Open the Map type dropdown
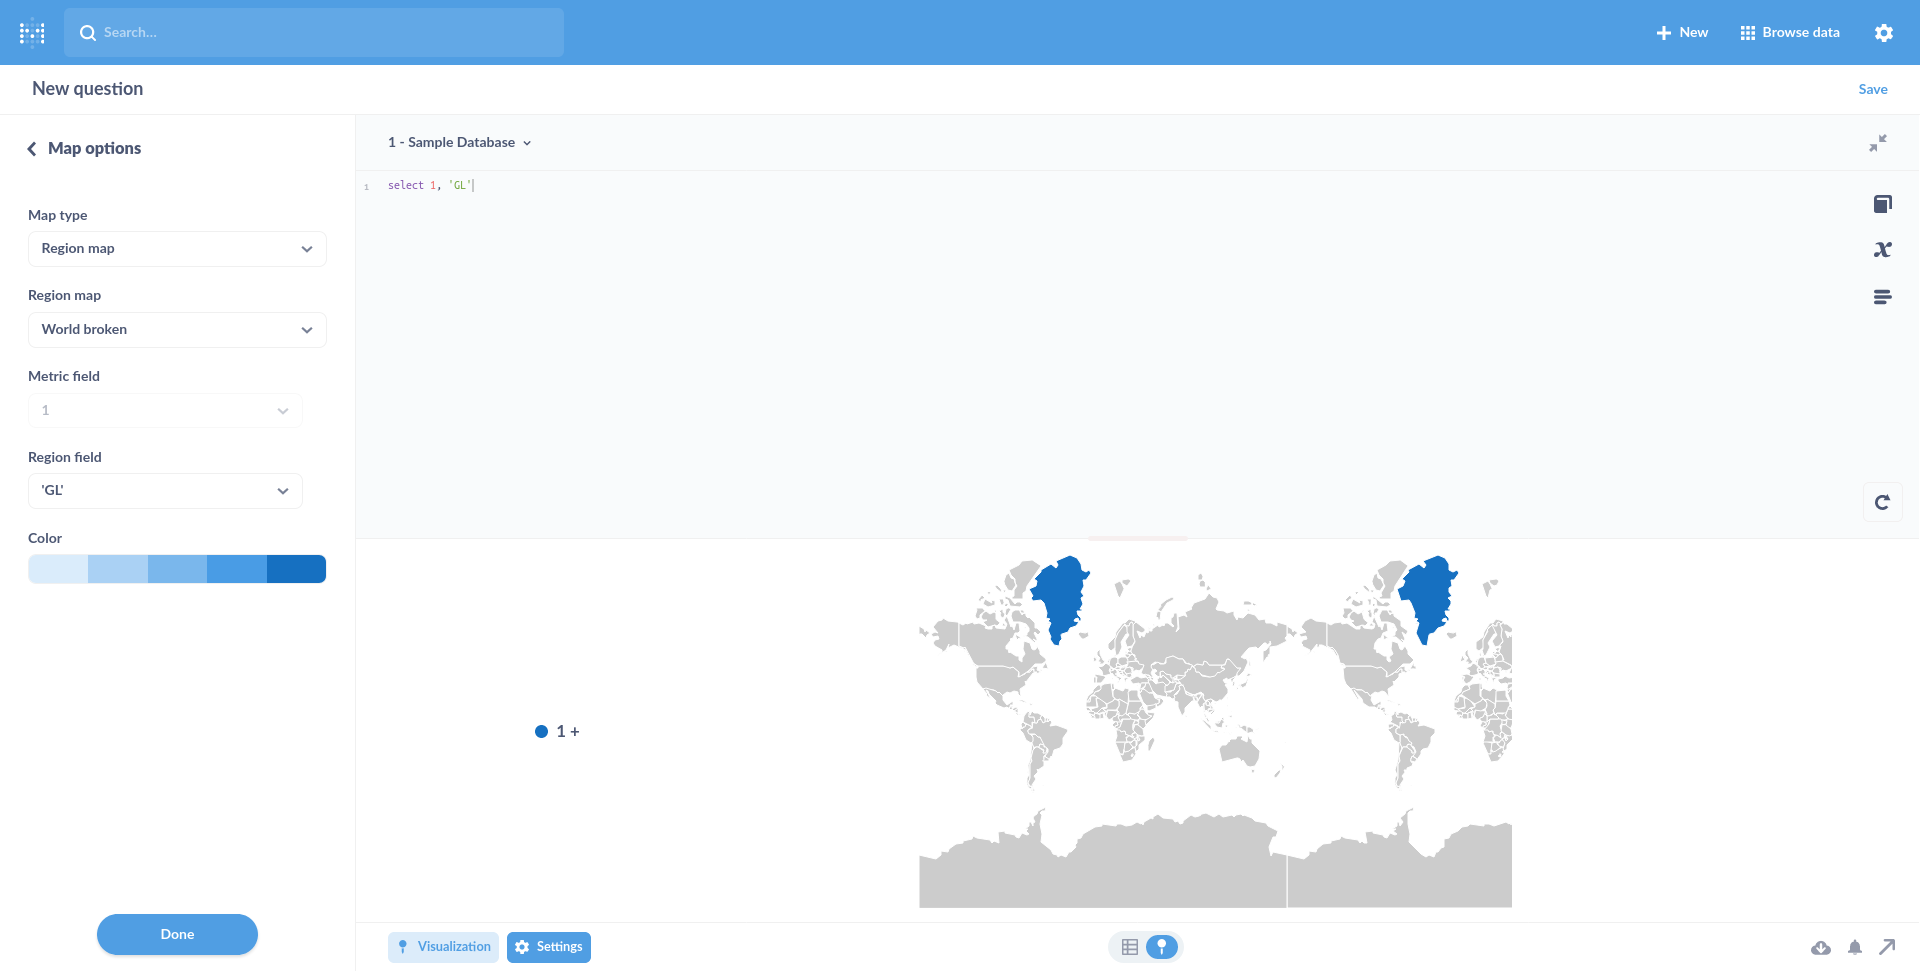The height and width of the screenshot is (971, 1920). [x=177, y=248]
